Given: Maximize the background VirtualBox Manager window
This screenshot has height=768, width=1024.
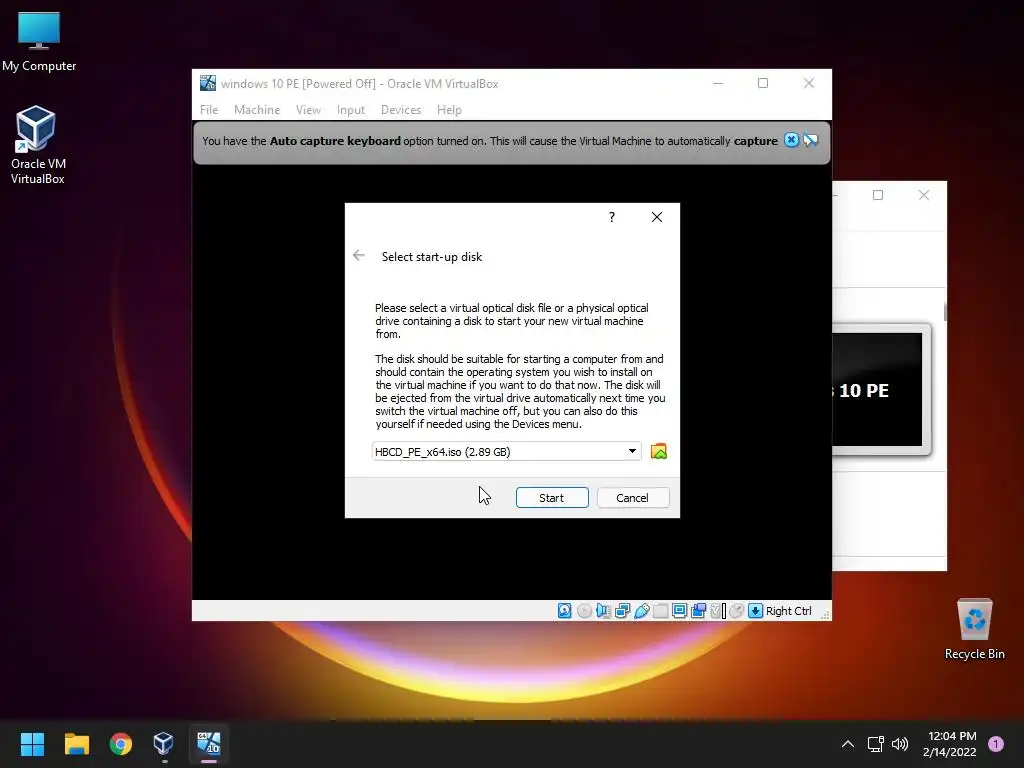Looking at the screenshot, I should pyautogui.click(x=878, y=195).
